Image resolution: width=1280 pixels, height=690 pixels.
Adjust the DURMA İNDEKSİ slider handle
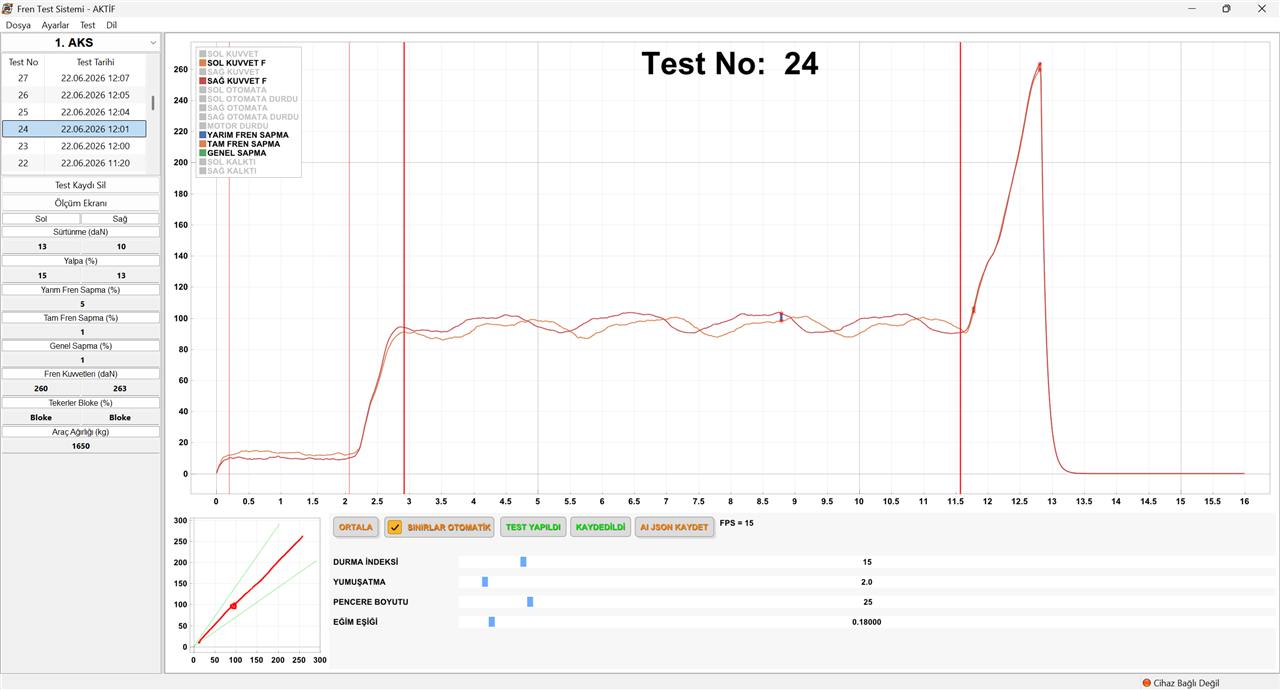523,562
